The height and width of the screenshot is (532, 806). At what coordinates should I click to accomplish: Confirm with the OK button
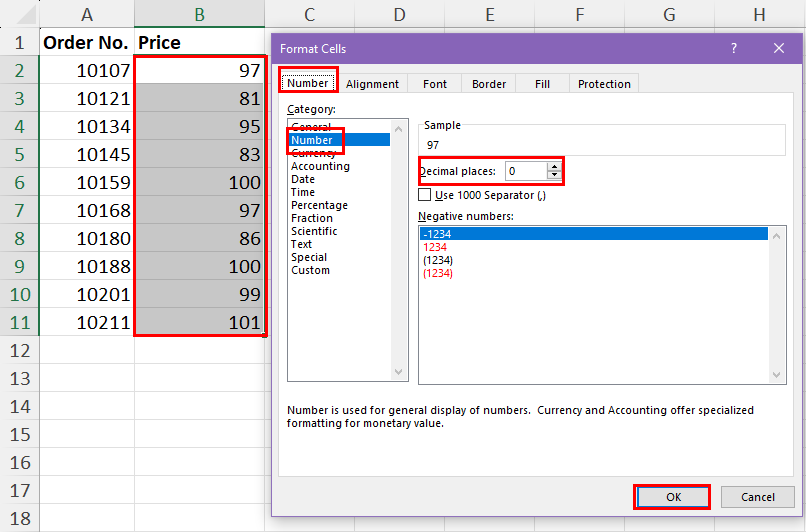(673, 497)
